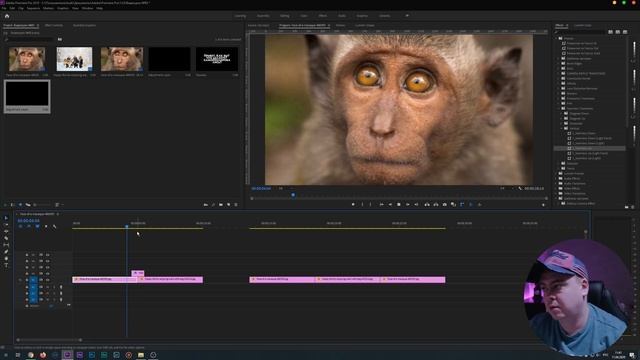
Task: Click the Program monitor current timecode
Action: pos(261,189)
